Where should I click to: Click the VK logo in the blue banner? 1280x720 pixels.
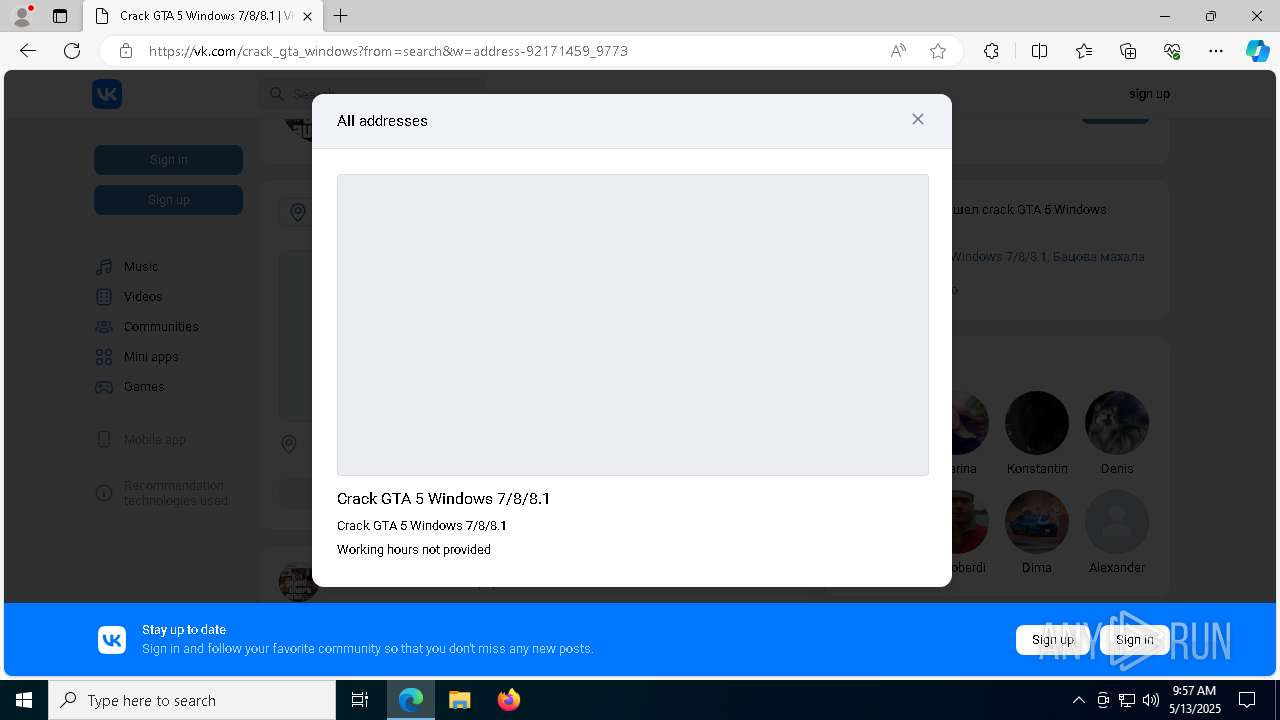click(112, 640)
